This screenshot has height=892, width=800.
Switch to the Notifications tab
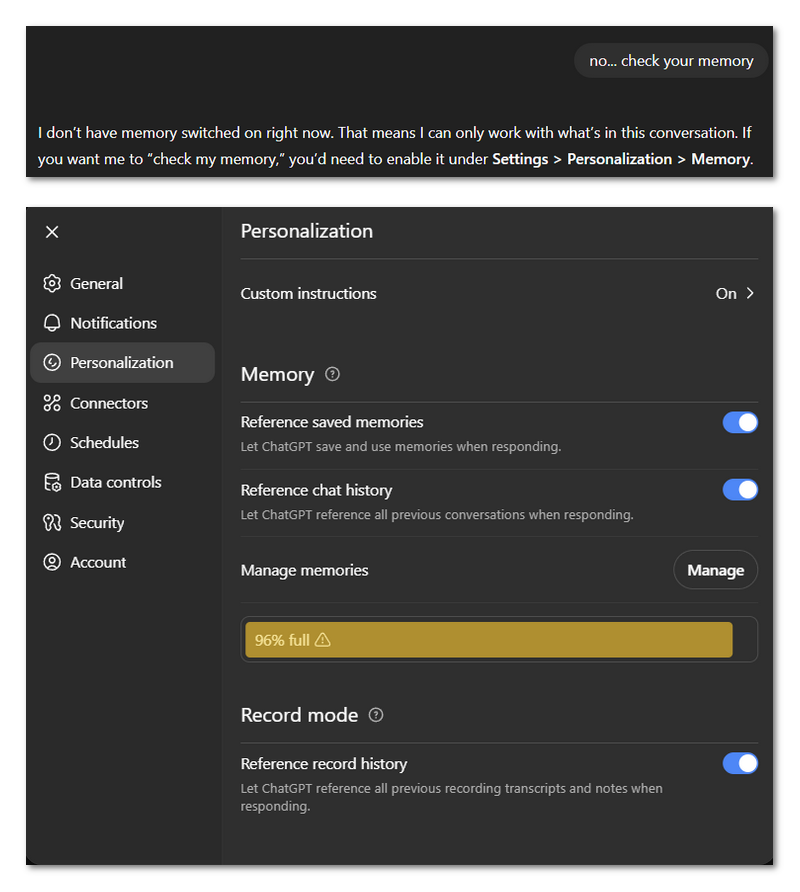122,323
